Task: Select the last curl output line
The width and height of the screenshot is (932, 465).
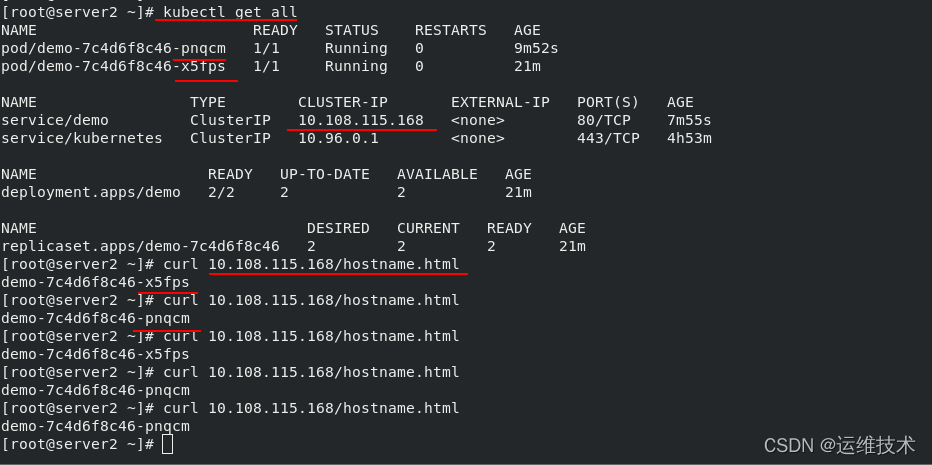Action: [95, 426]
